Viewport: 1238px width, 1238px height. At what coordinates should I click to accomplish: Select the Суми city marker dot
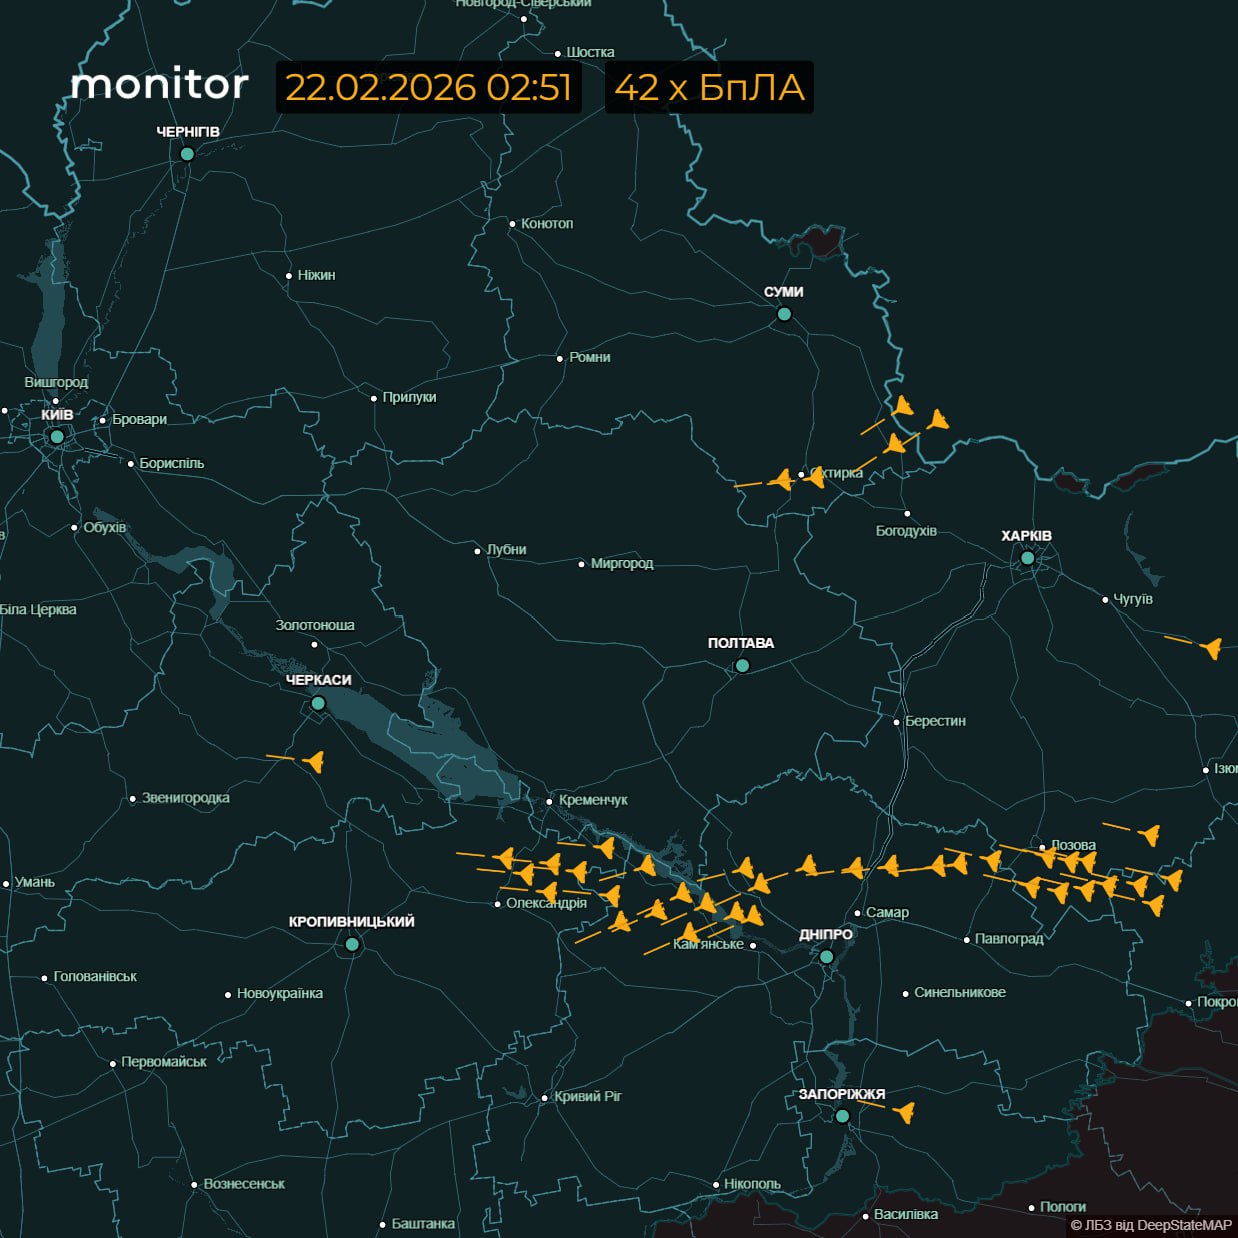point(784,314)
